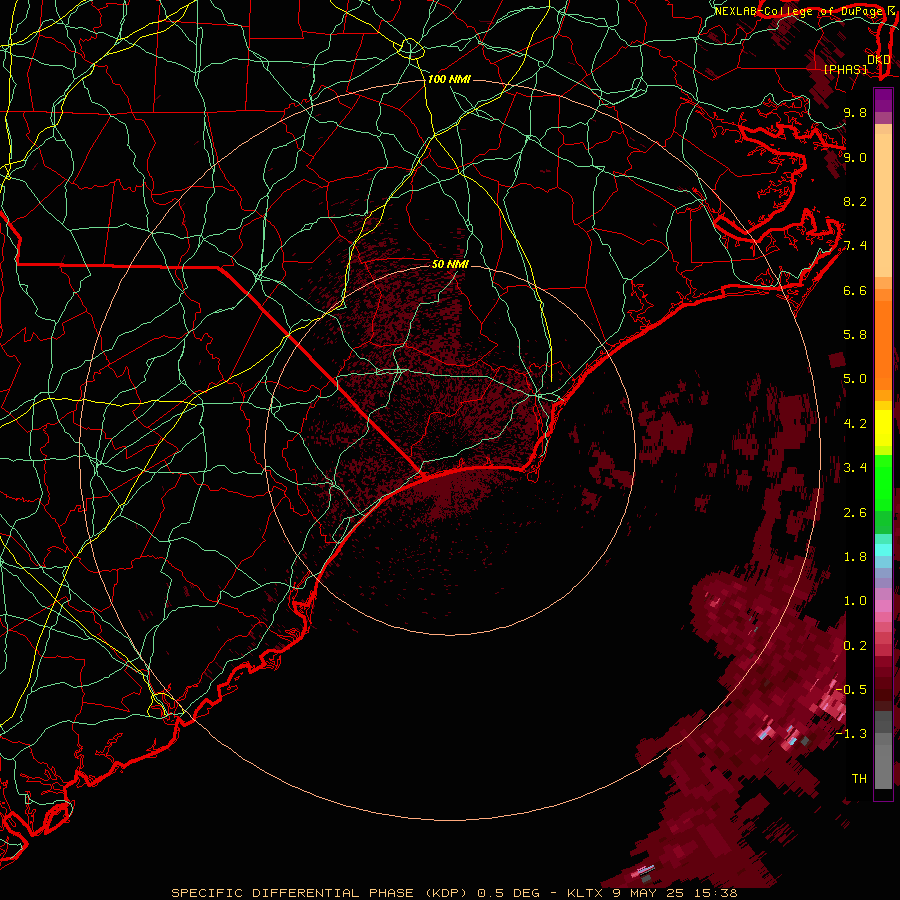The height and width of the screenshot is (900, 900).
Task: Click the 9.0 value on the color scale
Action: coord(855,157)
